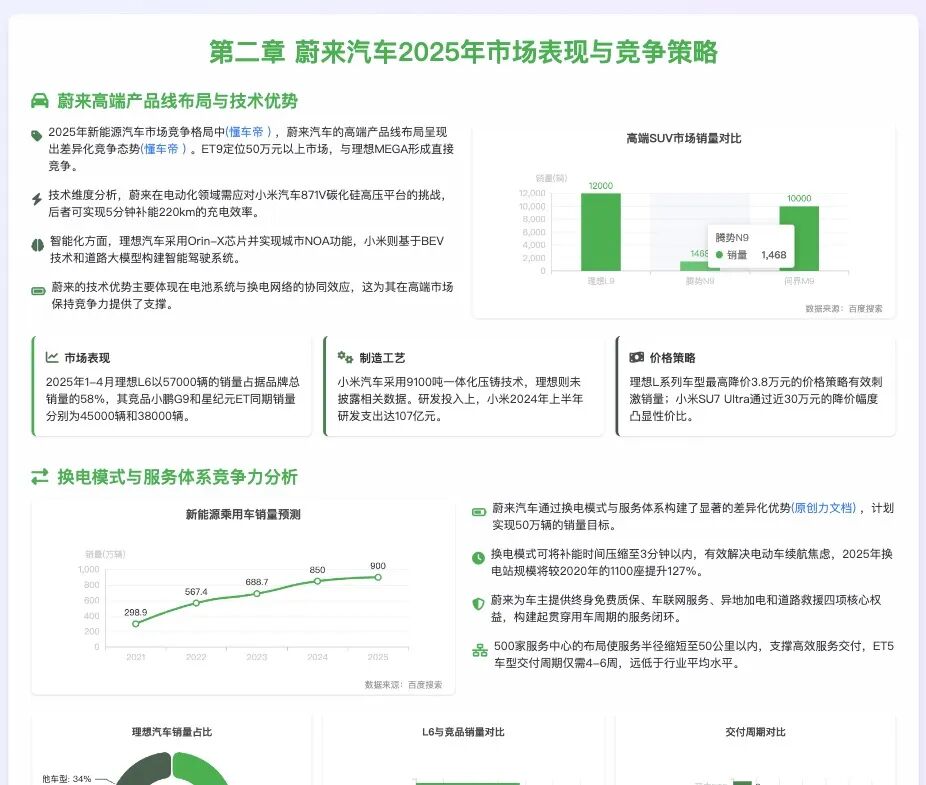Image resolution: width=926 pixels, height=785 pixels.
Task: Click the 2024 data point 850
Action: [317, 581]
